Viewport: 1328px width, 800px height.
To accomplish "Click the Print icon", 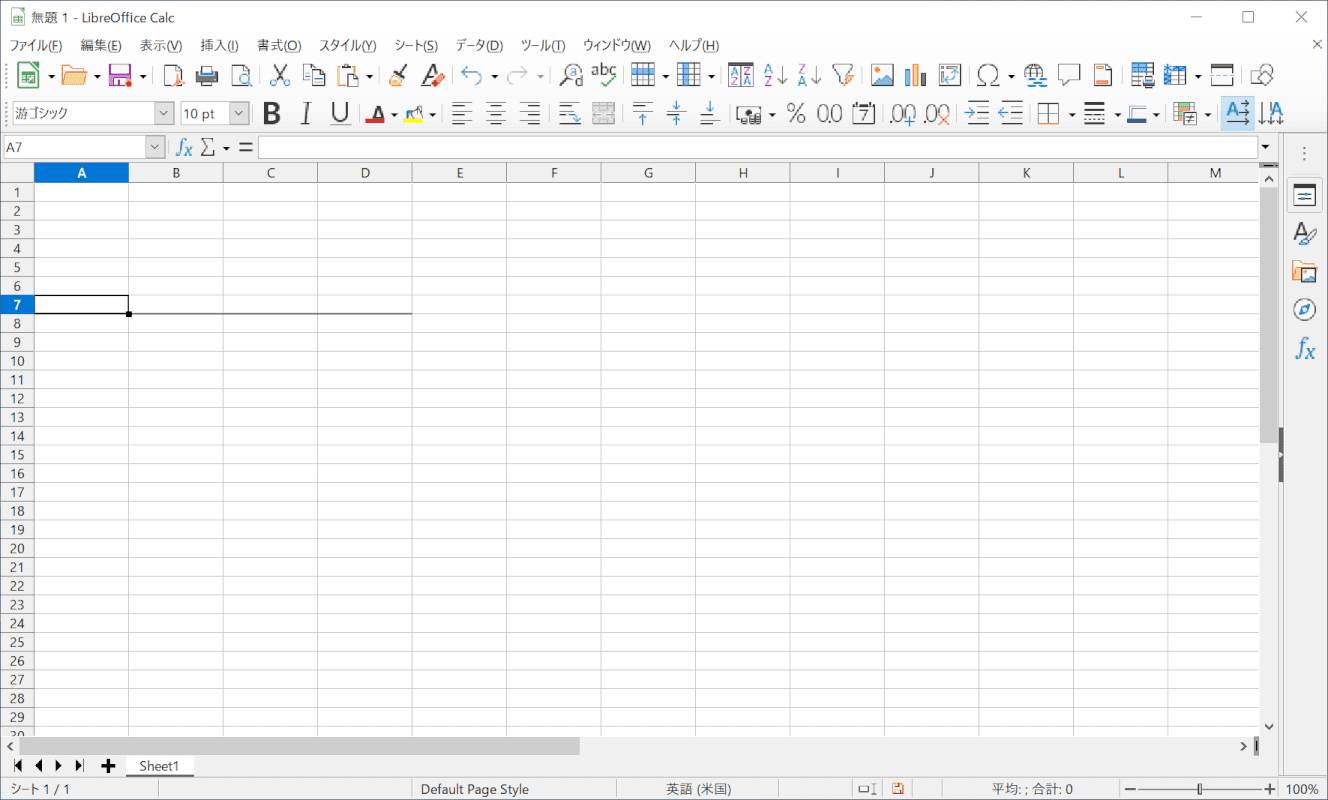I will (x=207, y=75).
